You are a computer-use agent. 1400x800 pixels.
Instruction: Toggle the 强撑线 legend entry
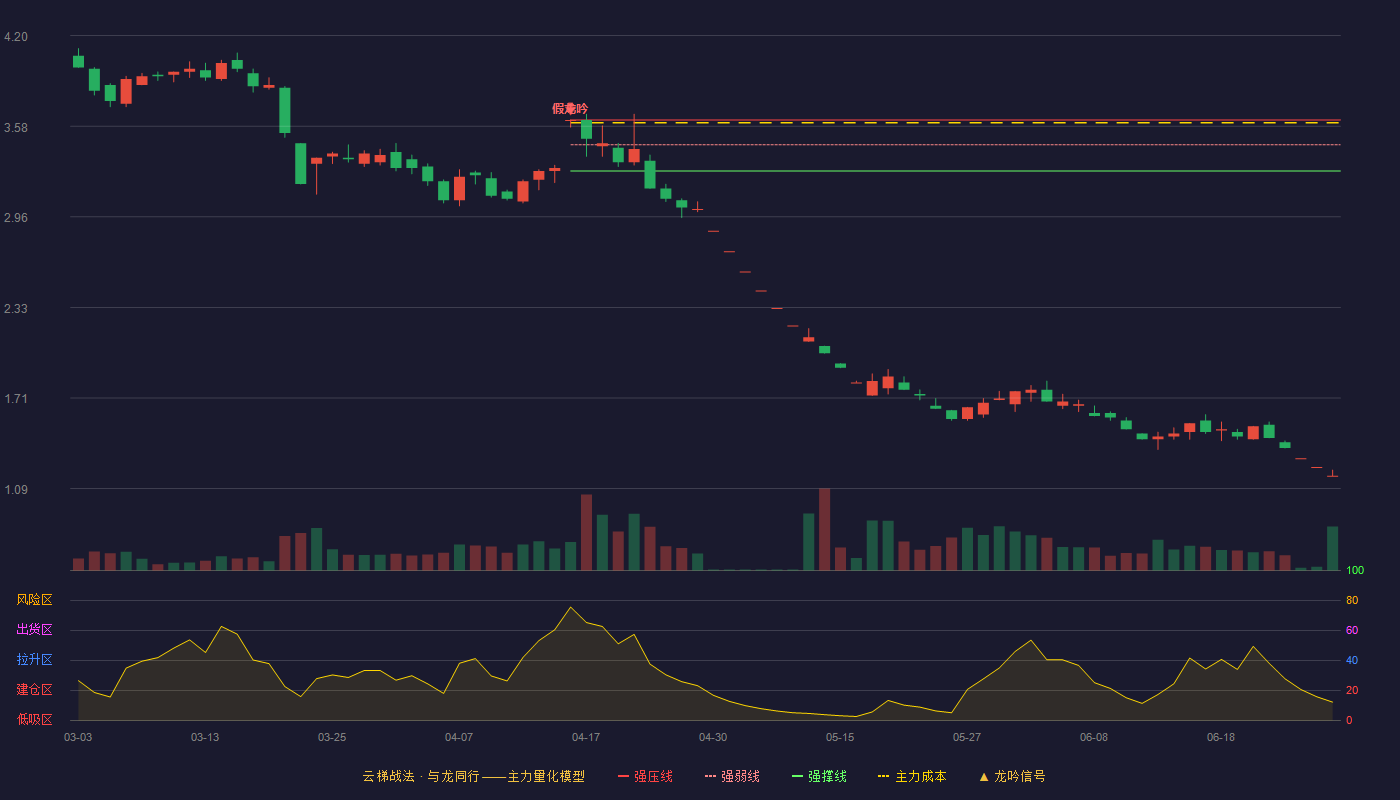coord(819,776)
